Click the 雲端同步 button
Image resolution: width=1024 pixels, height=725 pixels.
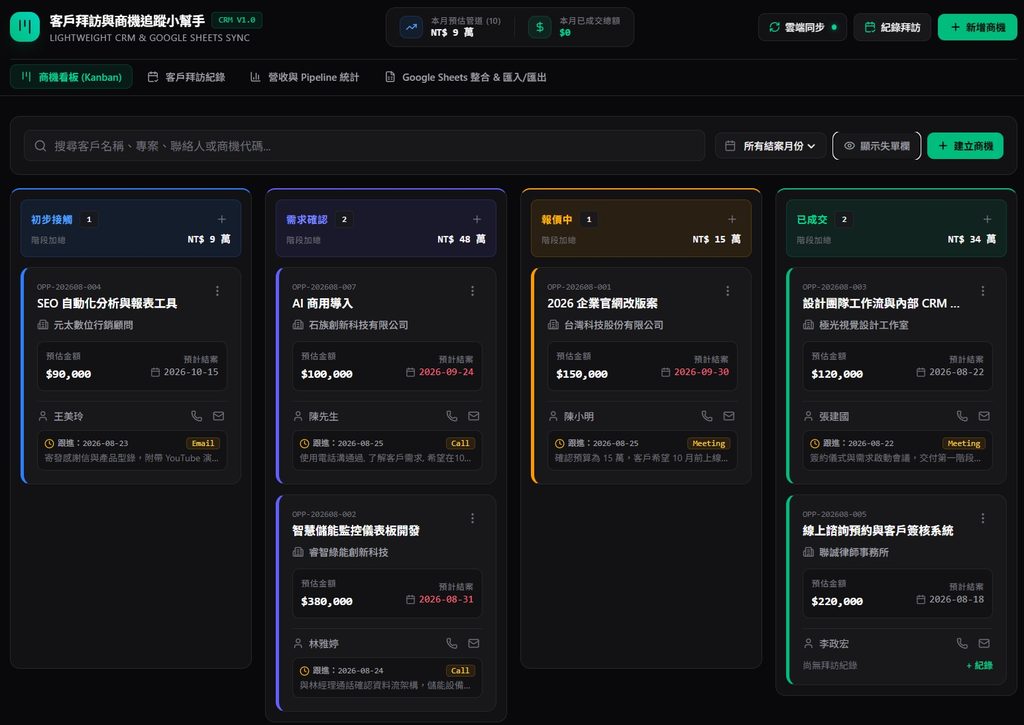(x=803, y=27)
